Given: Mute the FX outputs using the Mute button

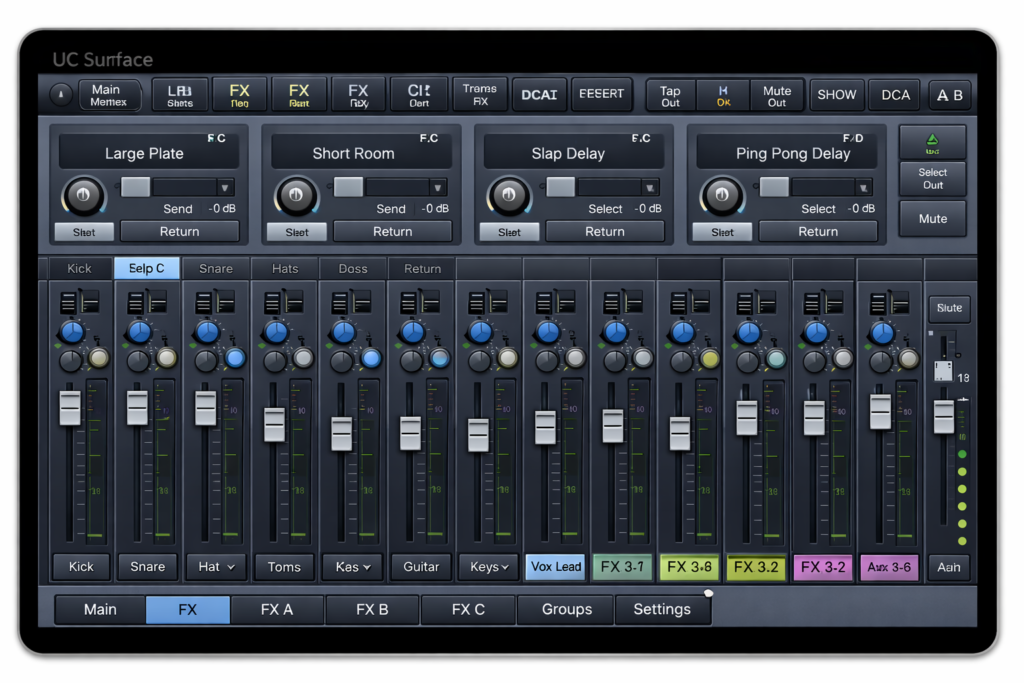Looking at the screenshot, I should (x=932, y=218).
